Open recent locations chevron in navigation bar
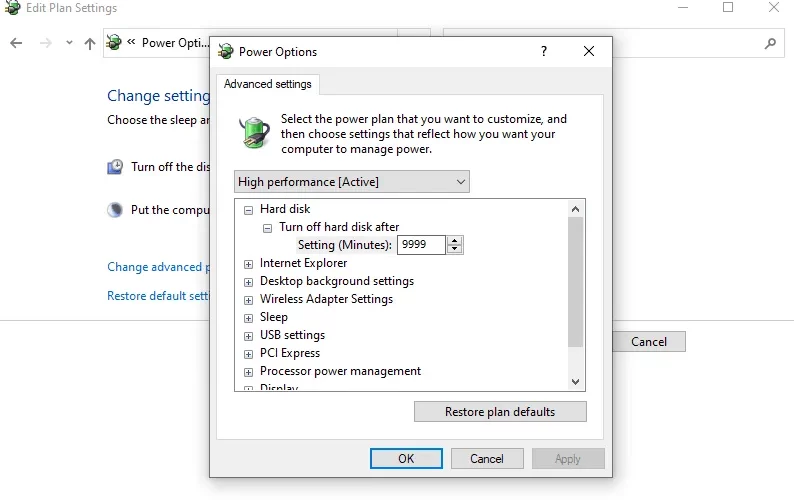 coord(69,43)
